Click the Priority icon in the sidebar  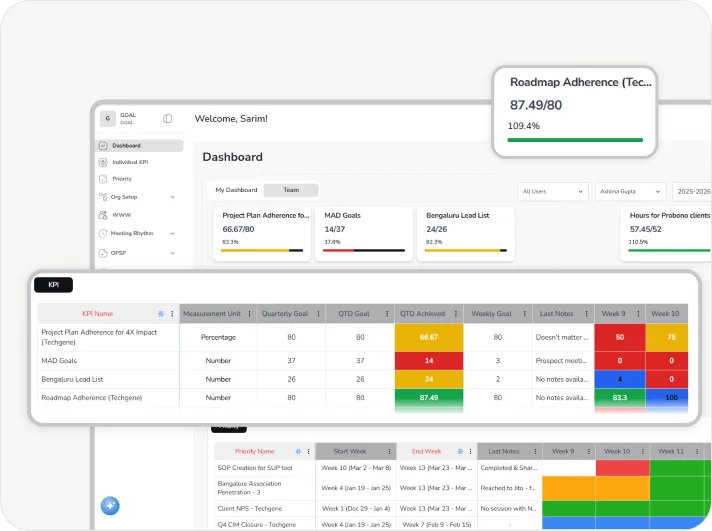pos(103,179)
